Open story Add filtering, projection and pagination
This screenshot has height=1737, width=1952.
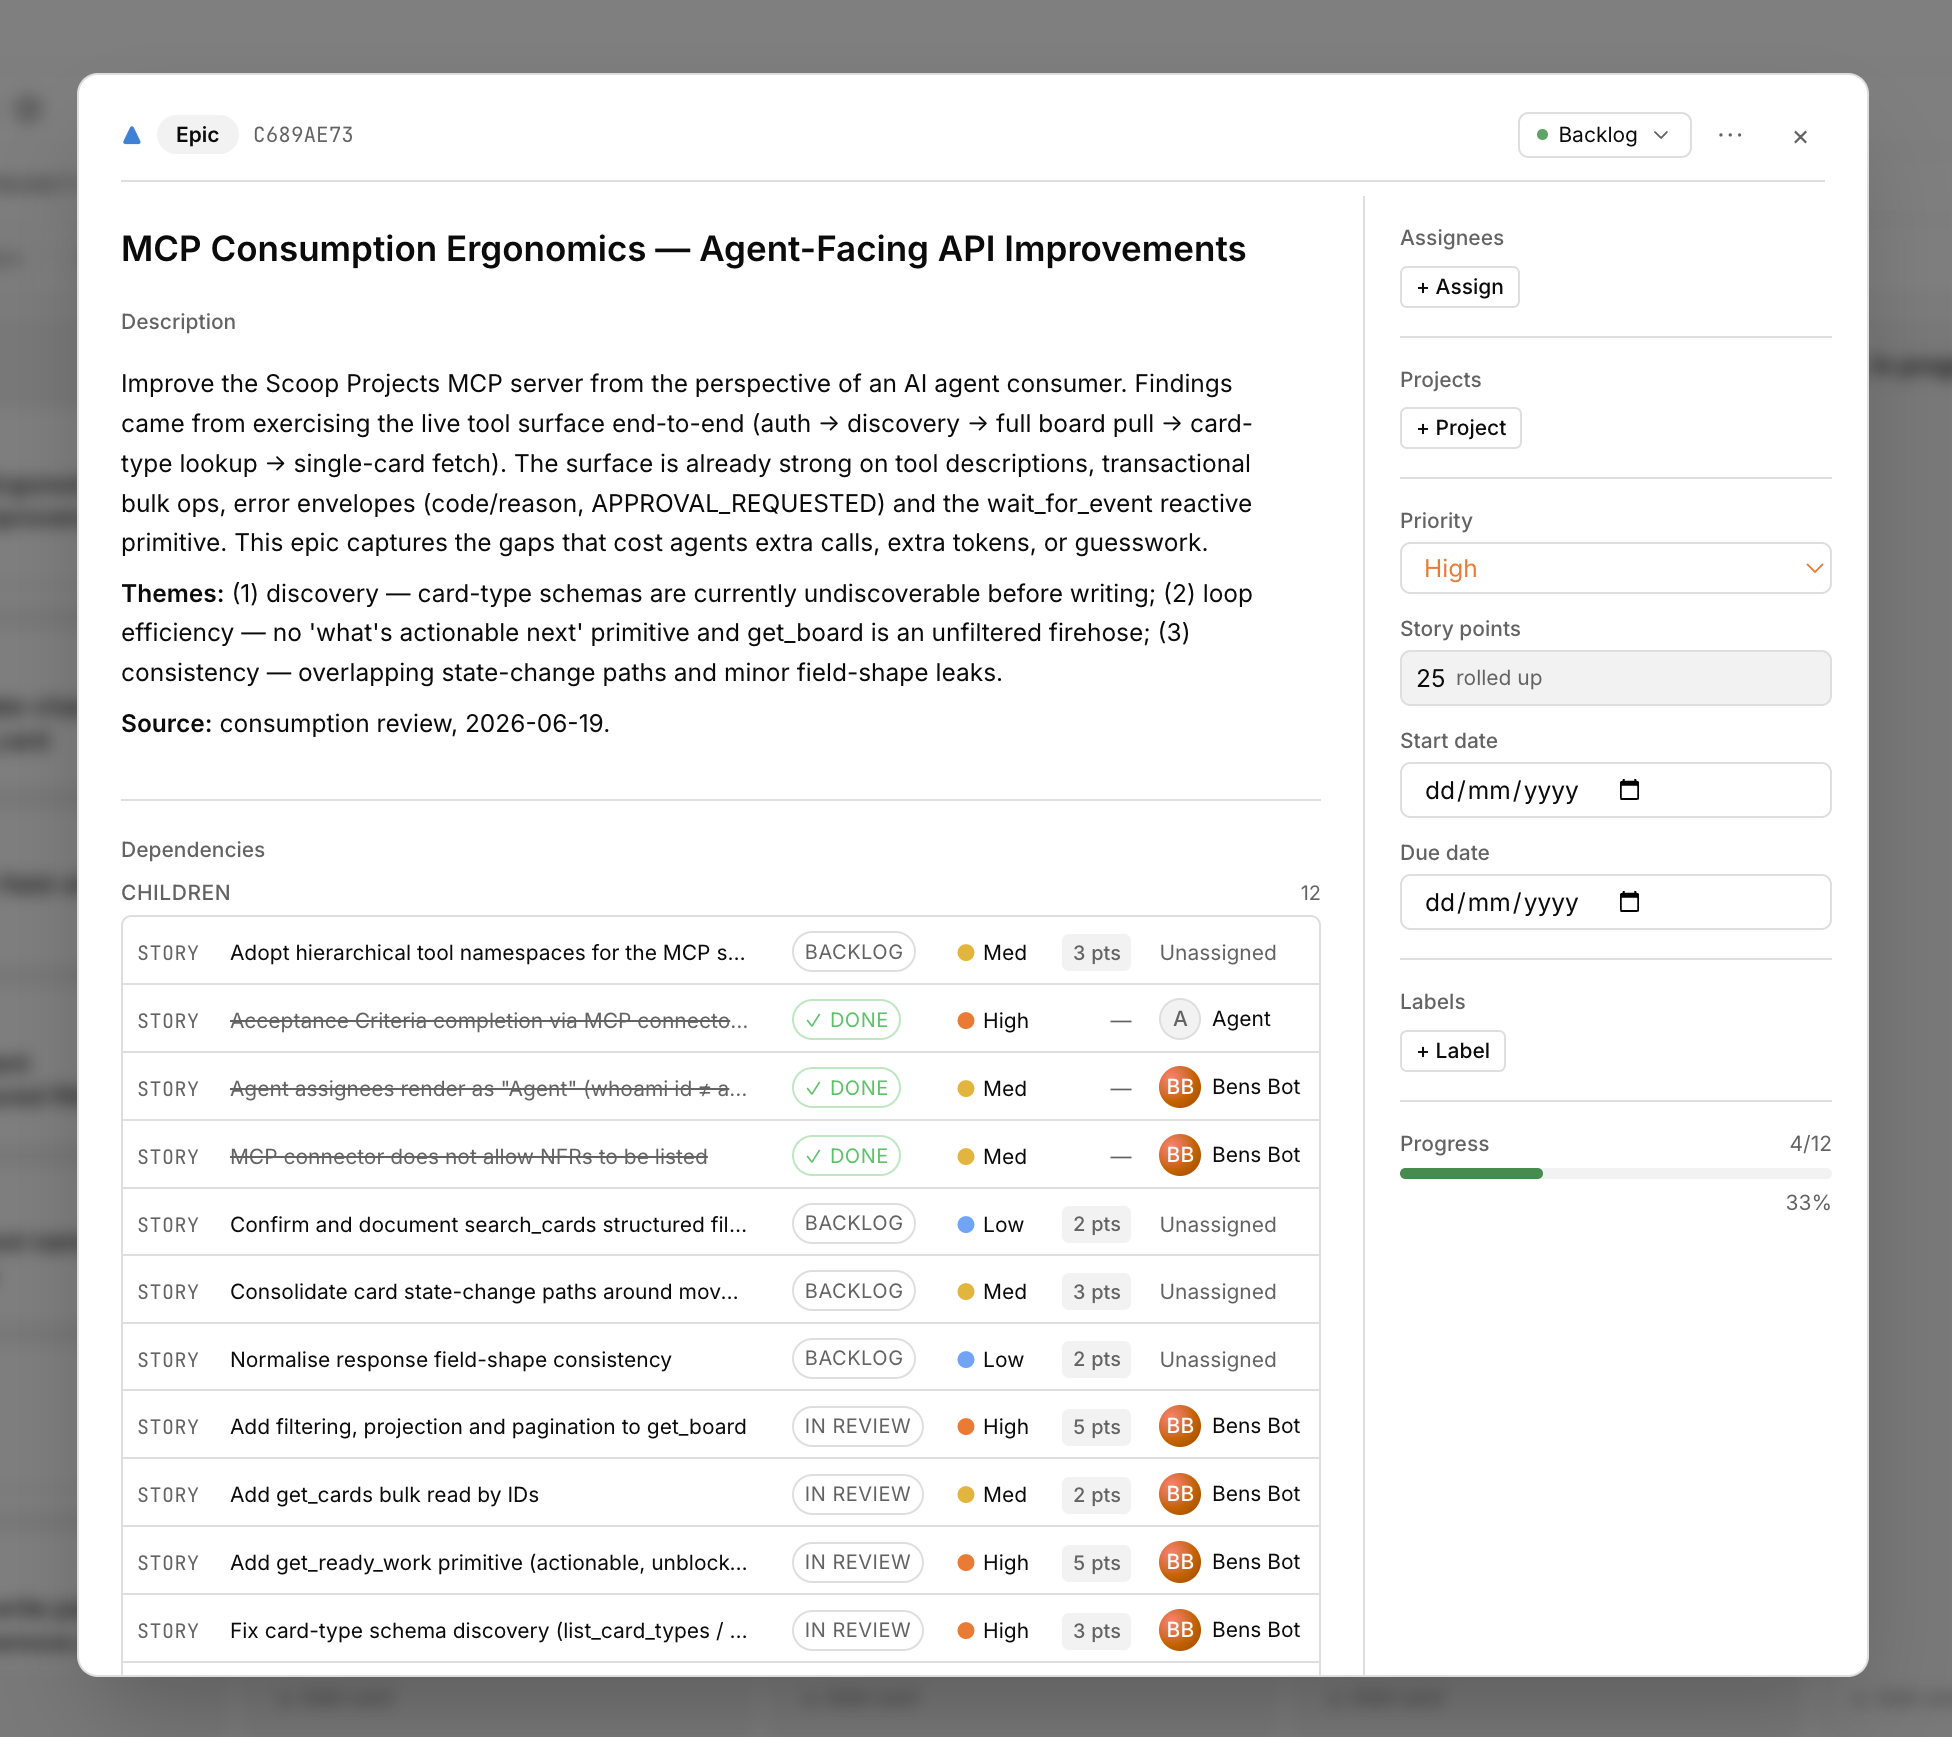coord(488,1427)
